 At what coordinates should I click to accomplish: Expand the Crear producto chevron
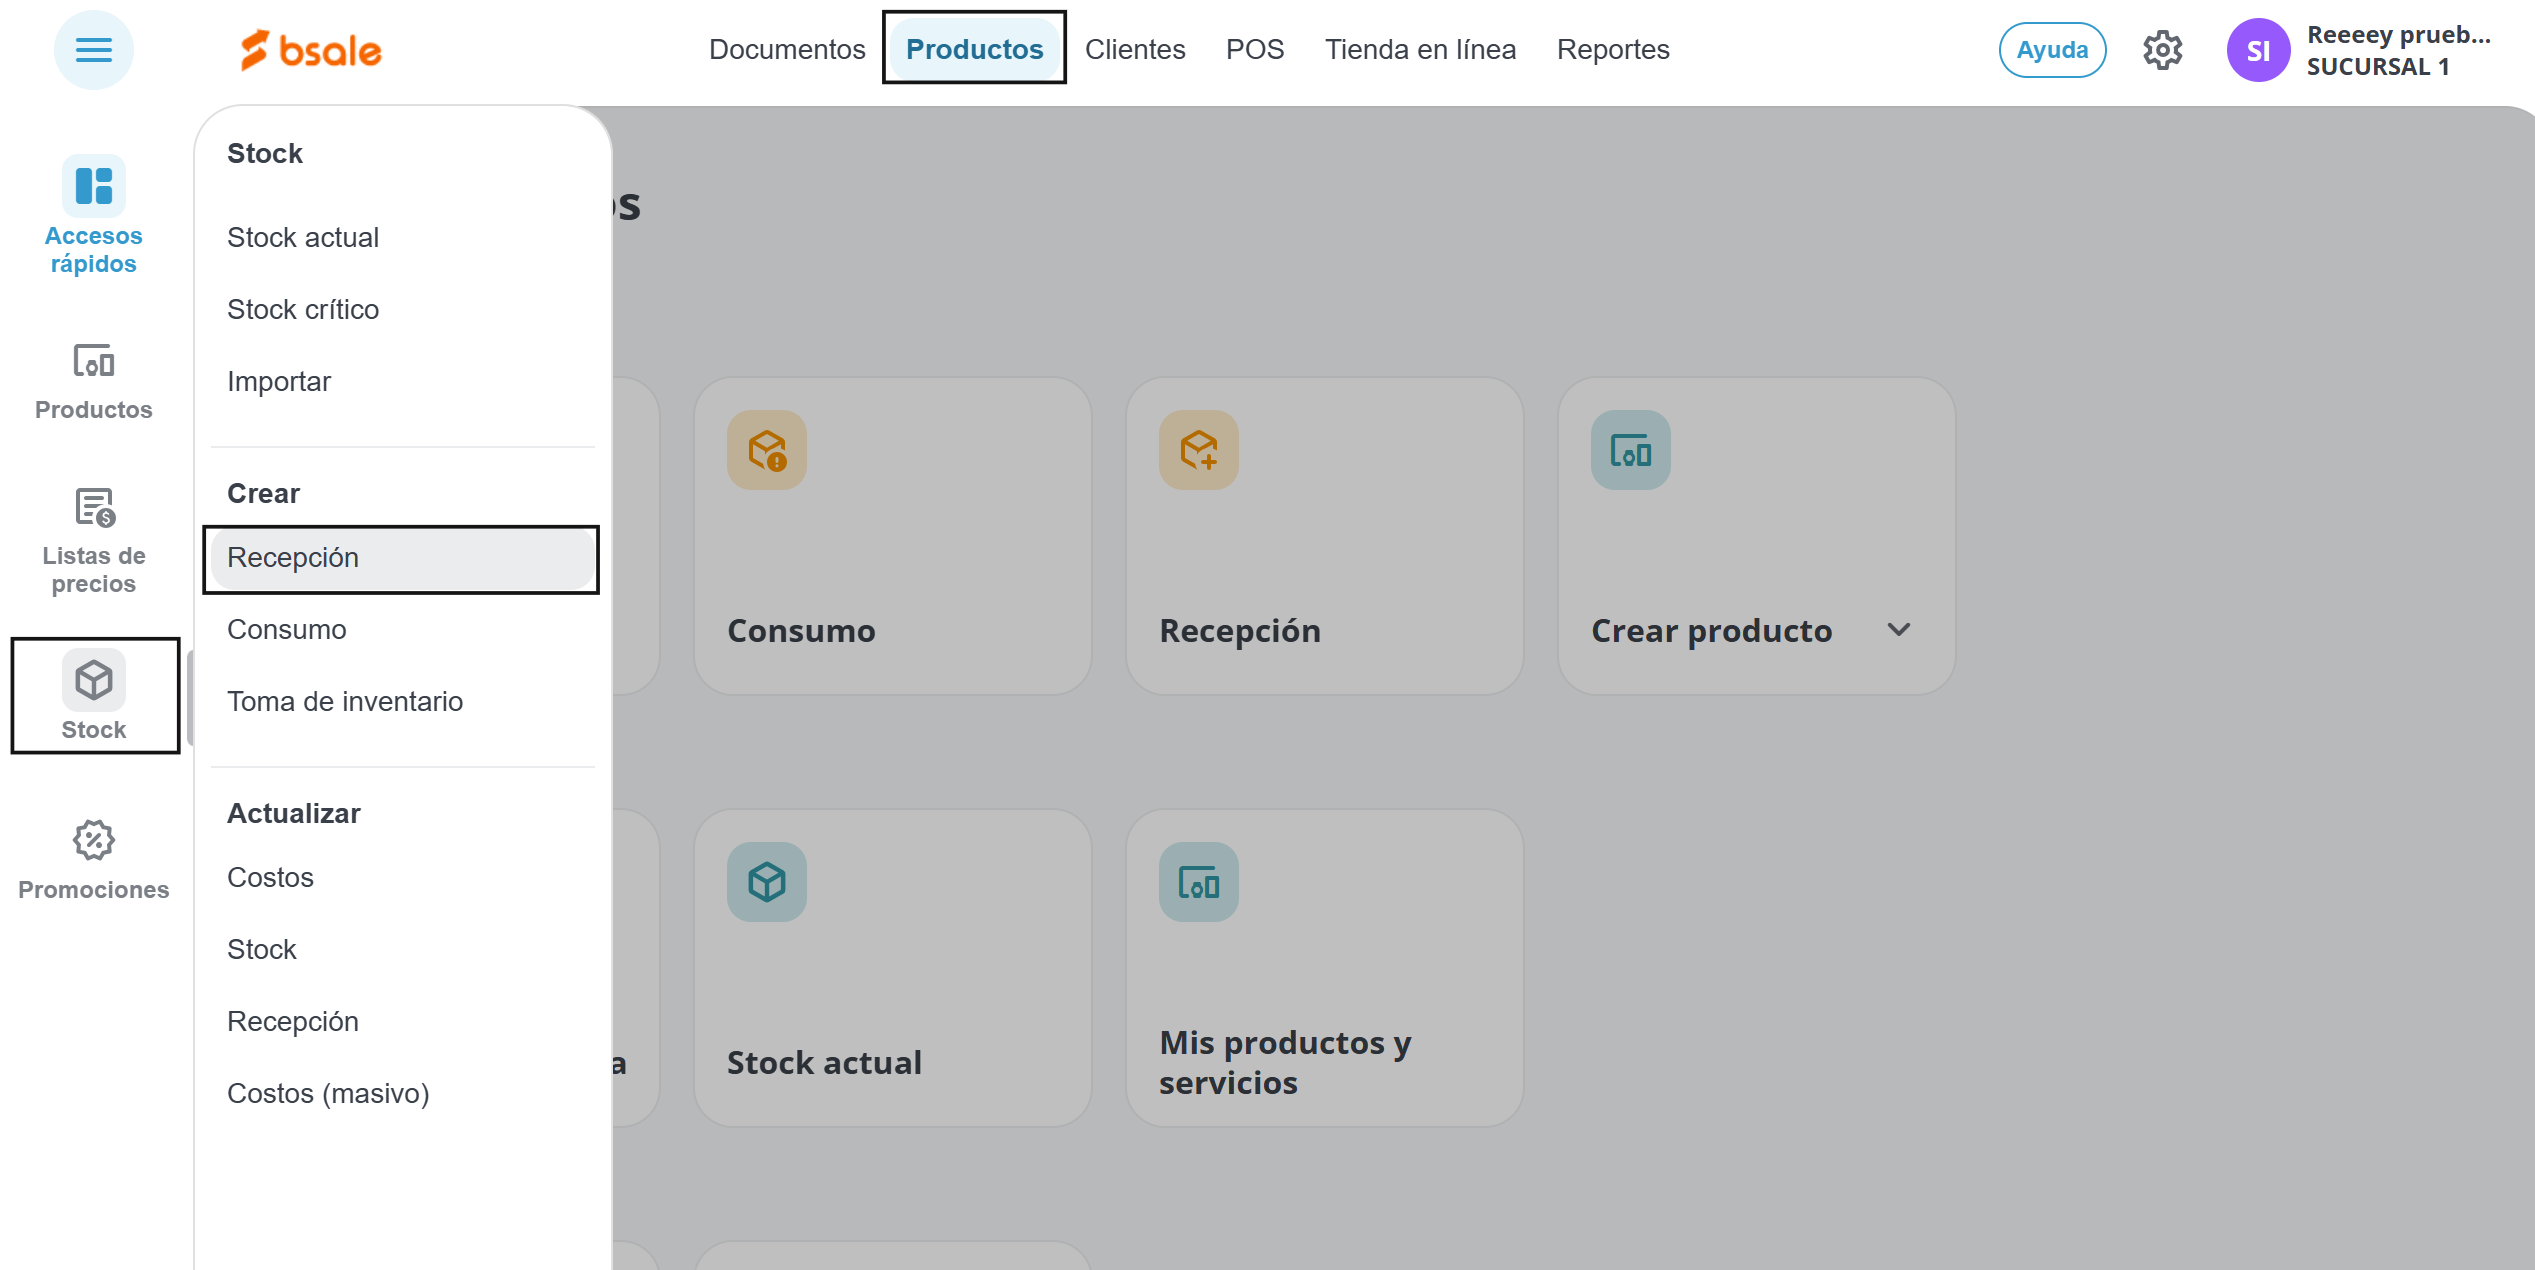tap(1898, 630)
